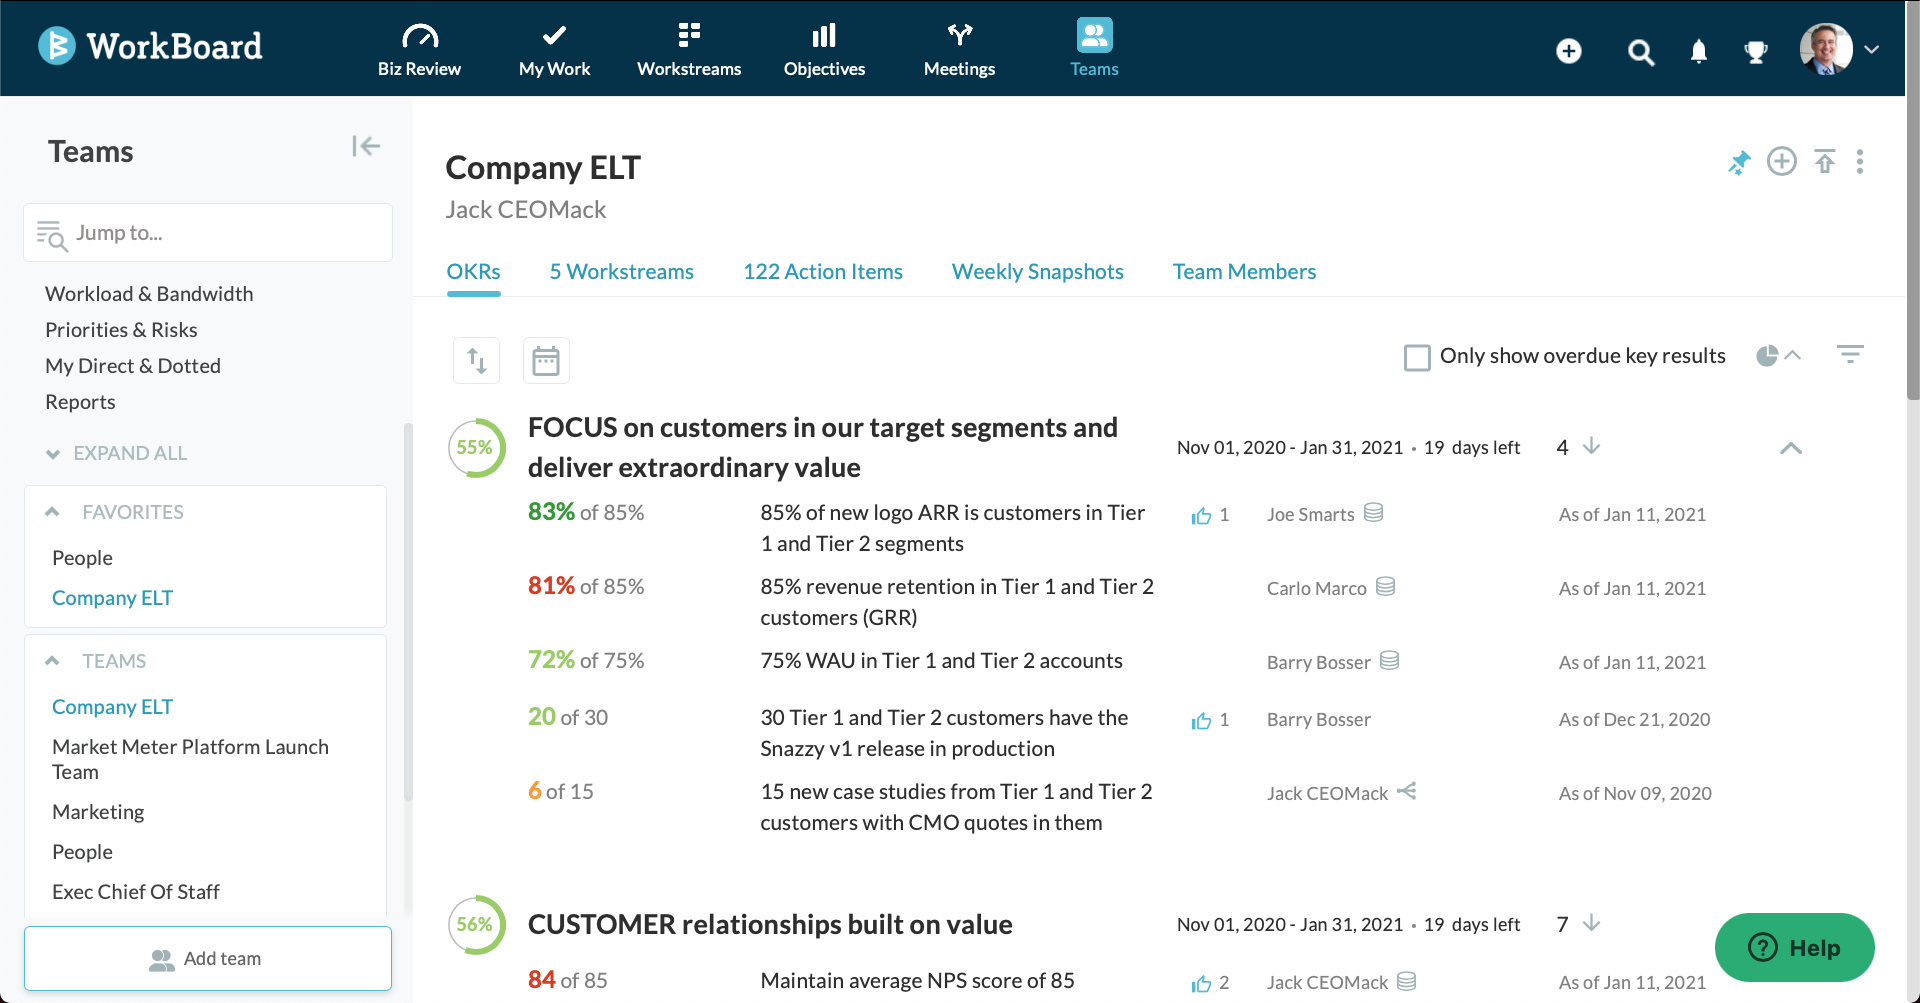Open notifications bell
The image size is (1920, 1003).
tap(1698, 52)
